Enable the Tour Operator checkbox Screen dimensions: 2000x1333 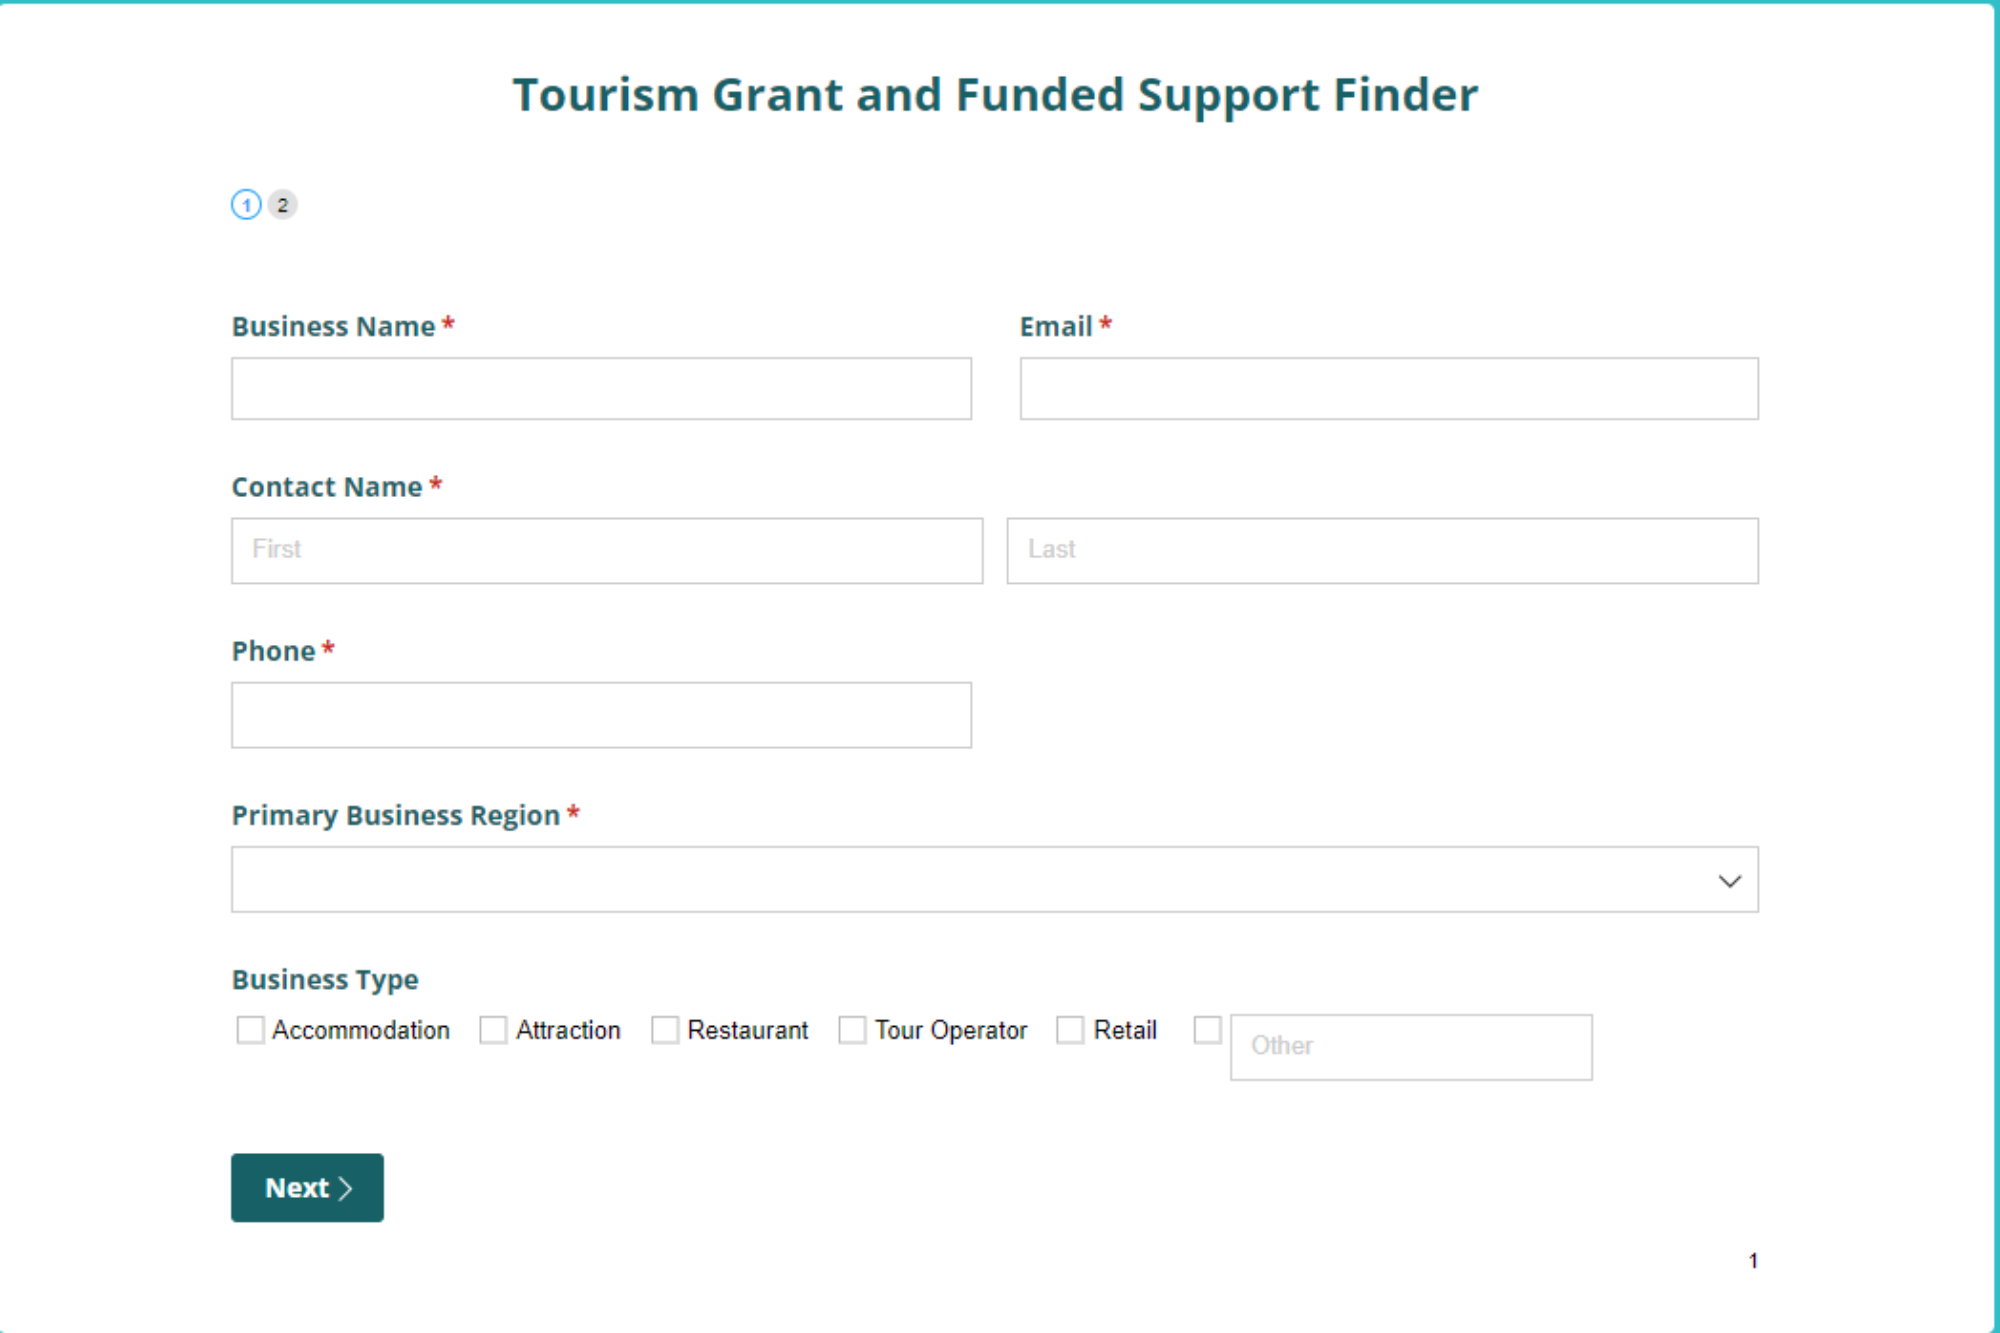(x=852, y=1030)
